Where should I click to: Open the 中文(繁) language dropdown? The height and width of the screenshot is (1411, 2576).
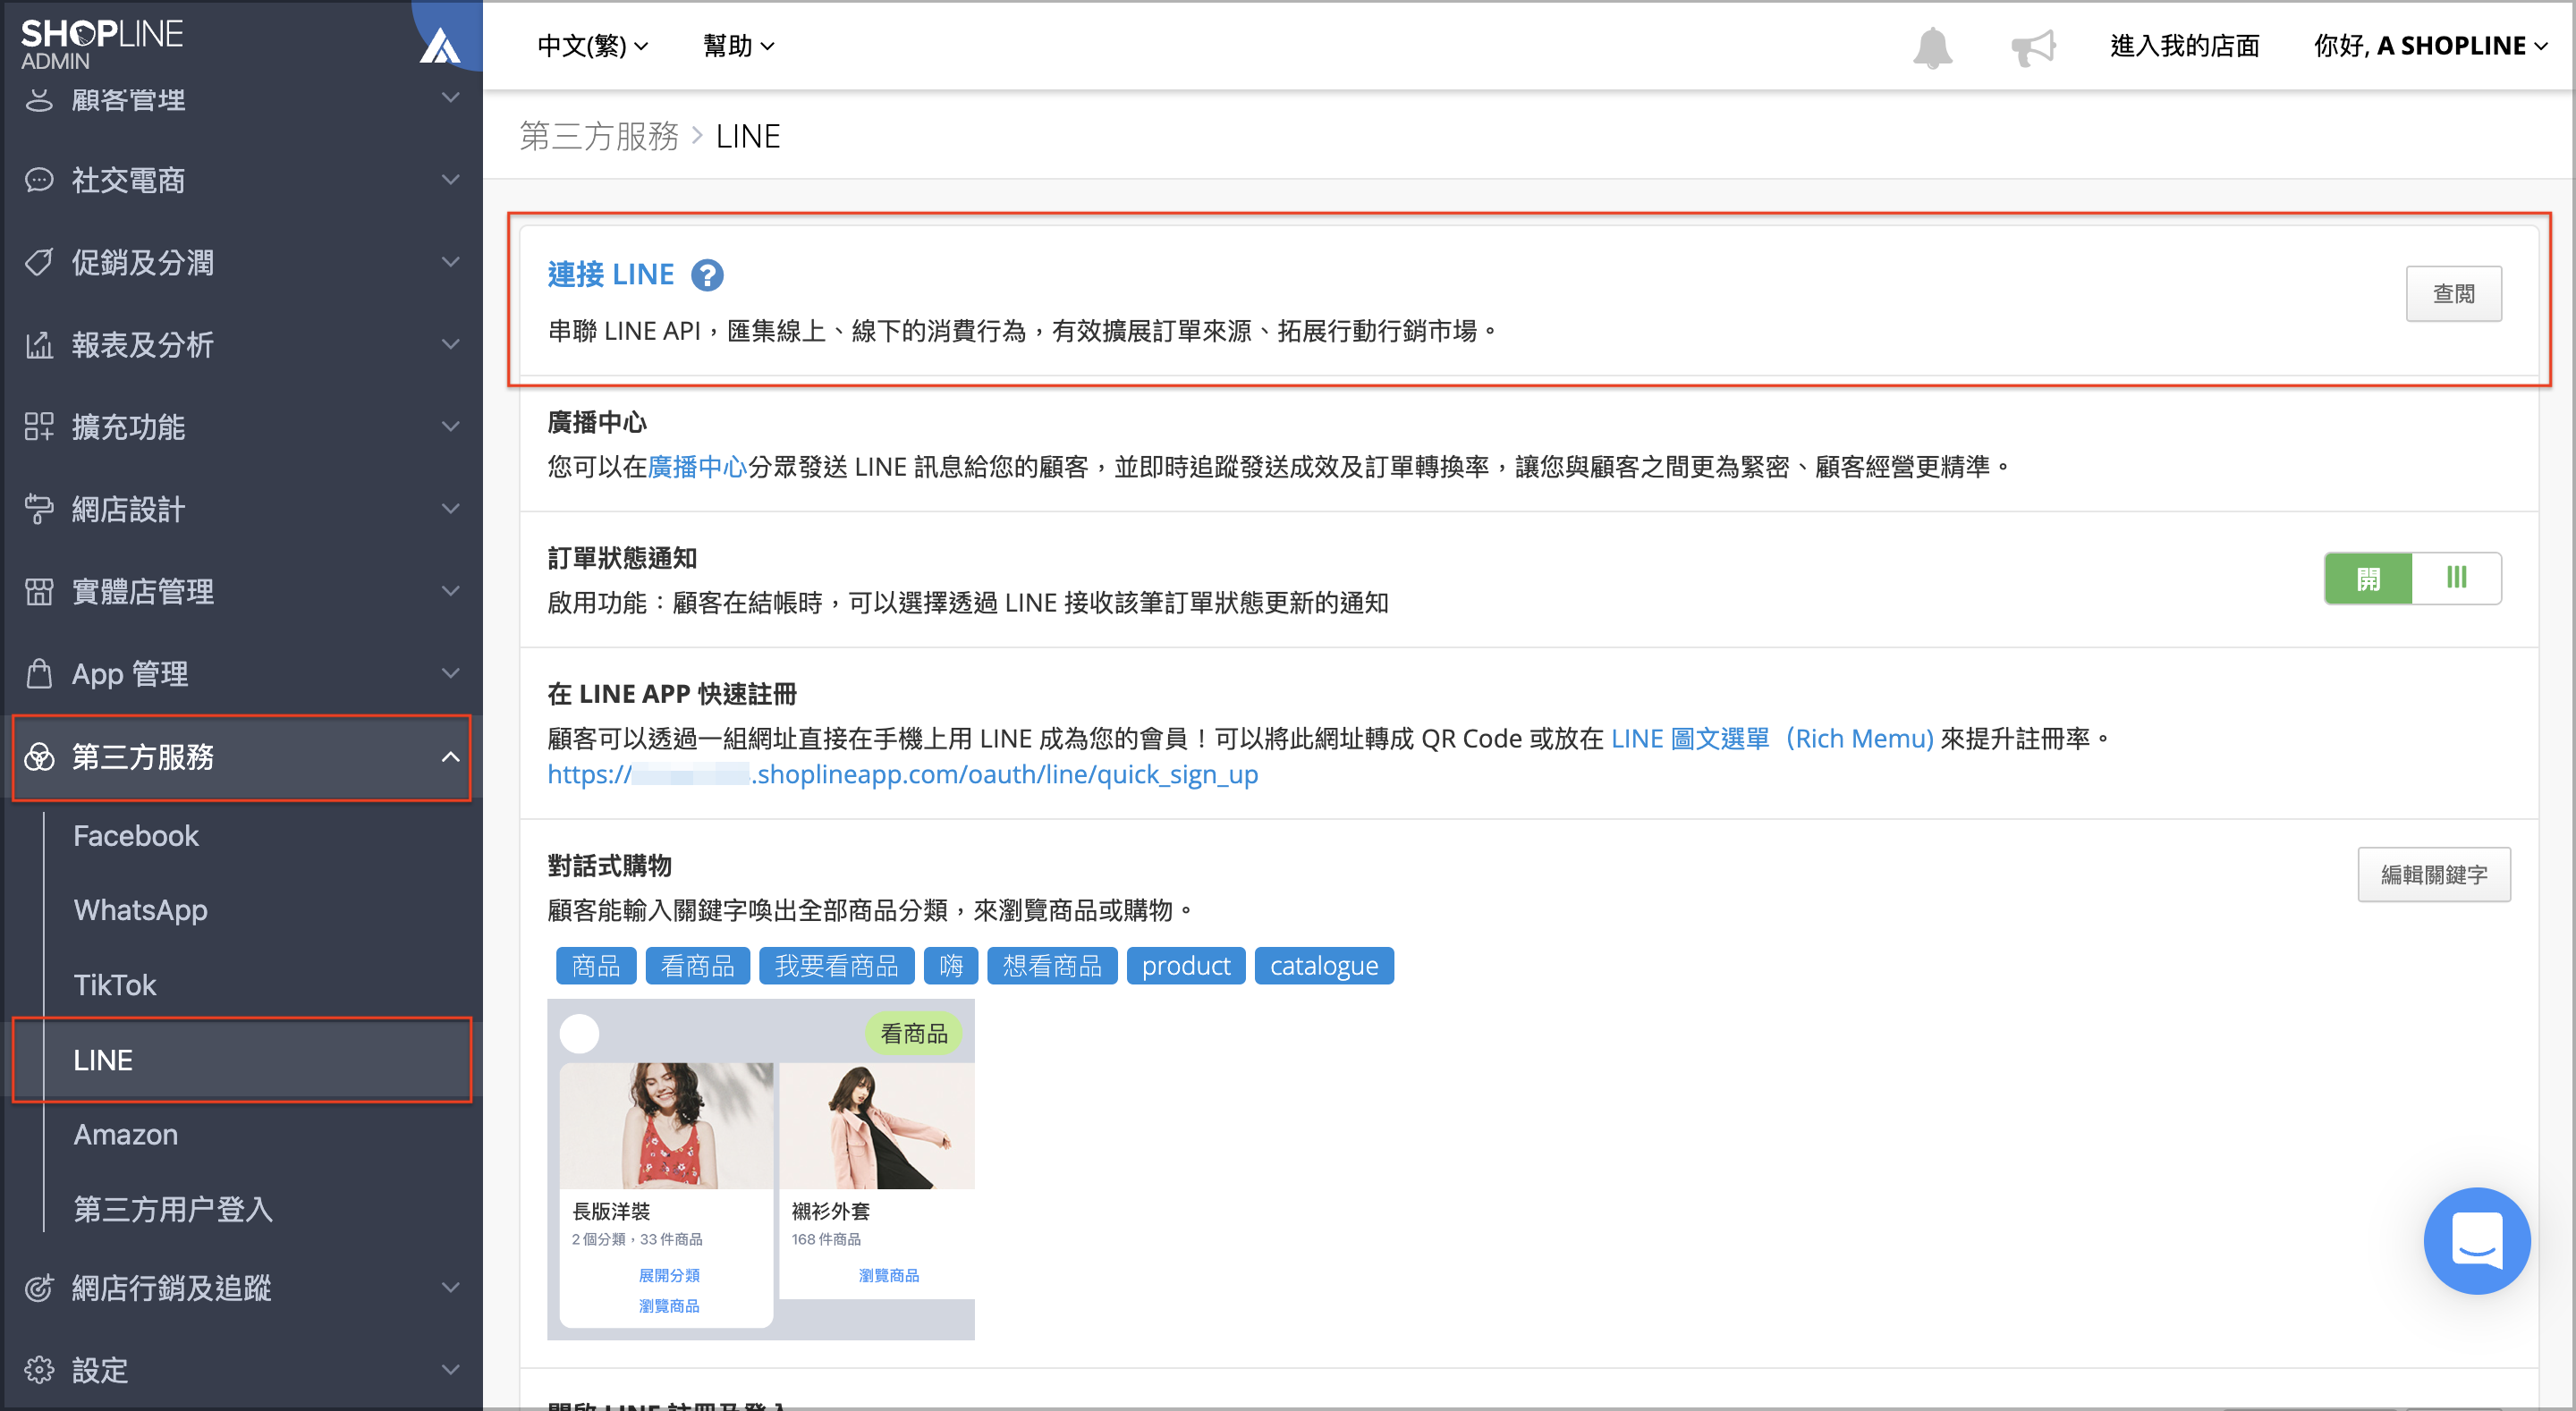click(x=592, y=46)
